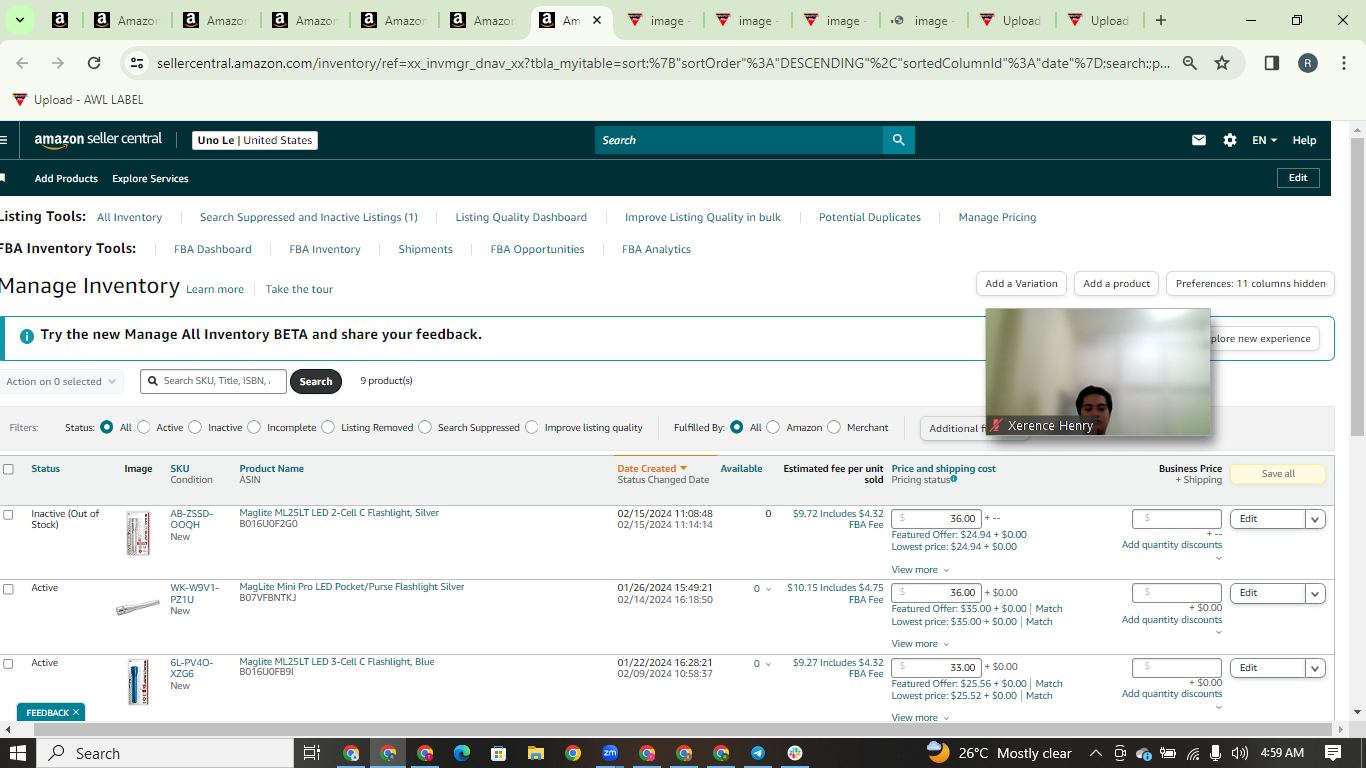This screenshot has height=768, width=1366.
Task: Click the zoom magnifier in address bar
Action: point(1190,63)
